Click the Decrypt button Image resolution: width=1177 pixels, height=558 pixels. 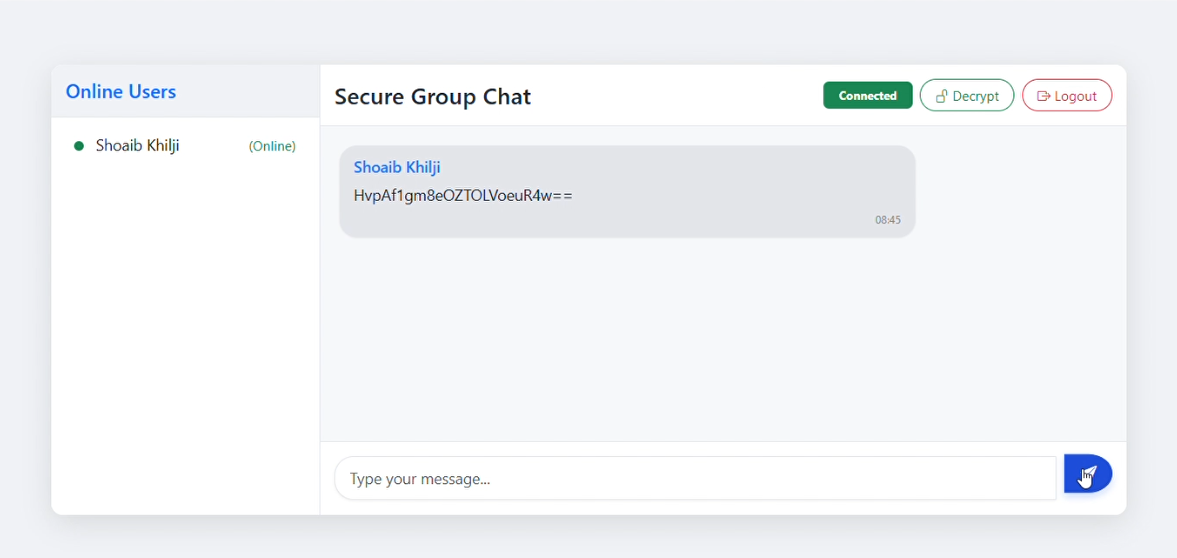967,95
